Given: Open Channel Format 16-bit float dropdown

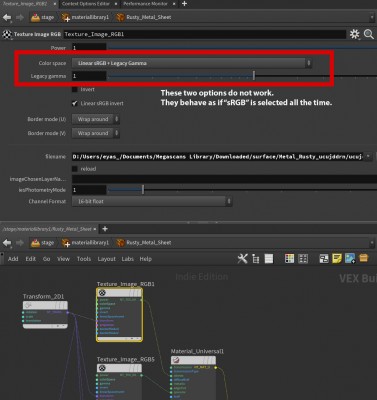Looking at the screenshot, I should click(x=152, y=201).
